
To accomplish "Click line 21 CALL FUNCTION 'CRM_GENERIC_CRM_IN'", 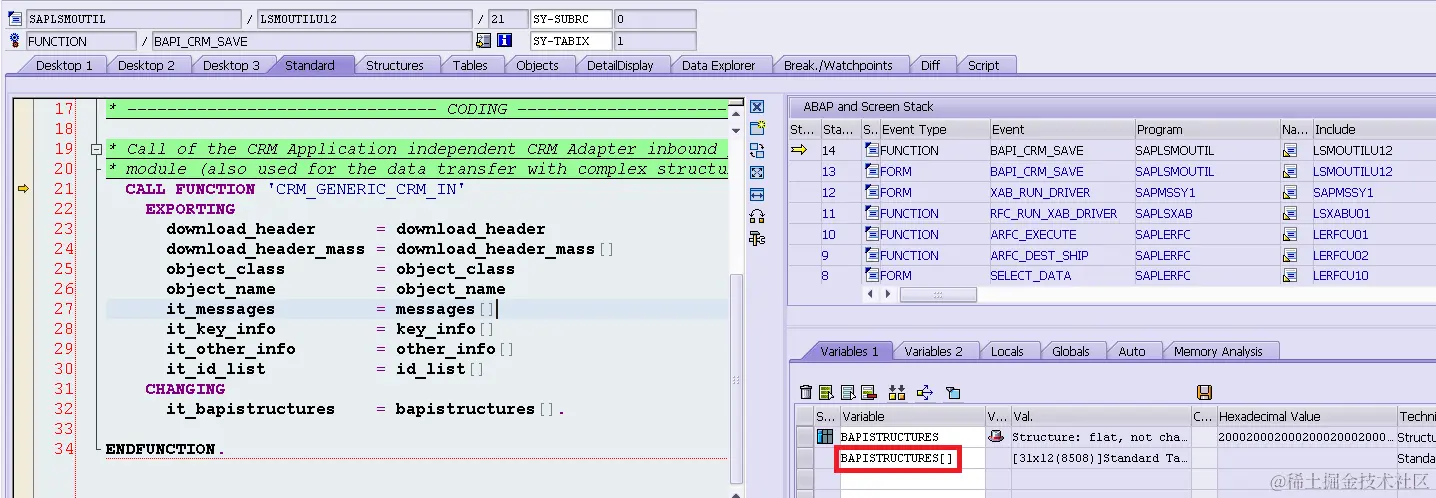I will (x=296, y=189).
